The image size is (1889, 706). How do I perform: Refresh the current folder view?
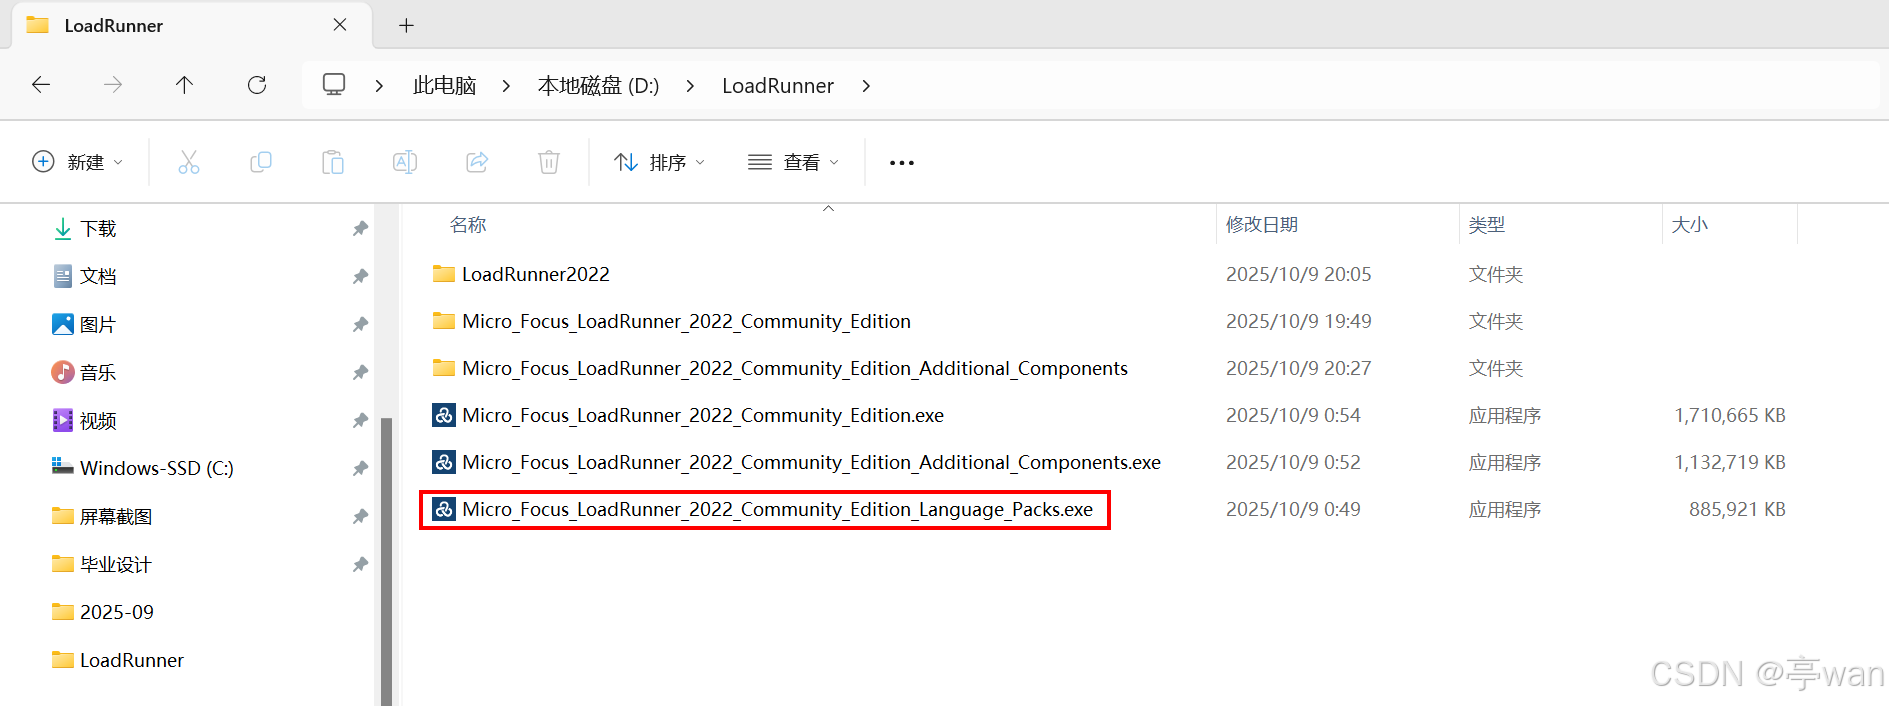[257, 85]
